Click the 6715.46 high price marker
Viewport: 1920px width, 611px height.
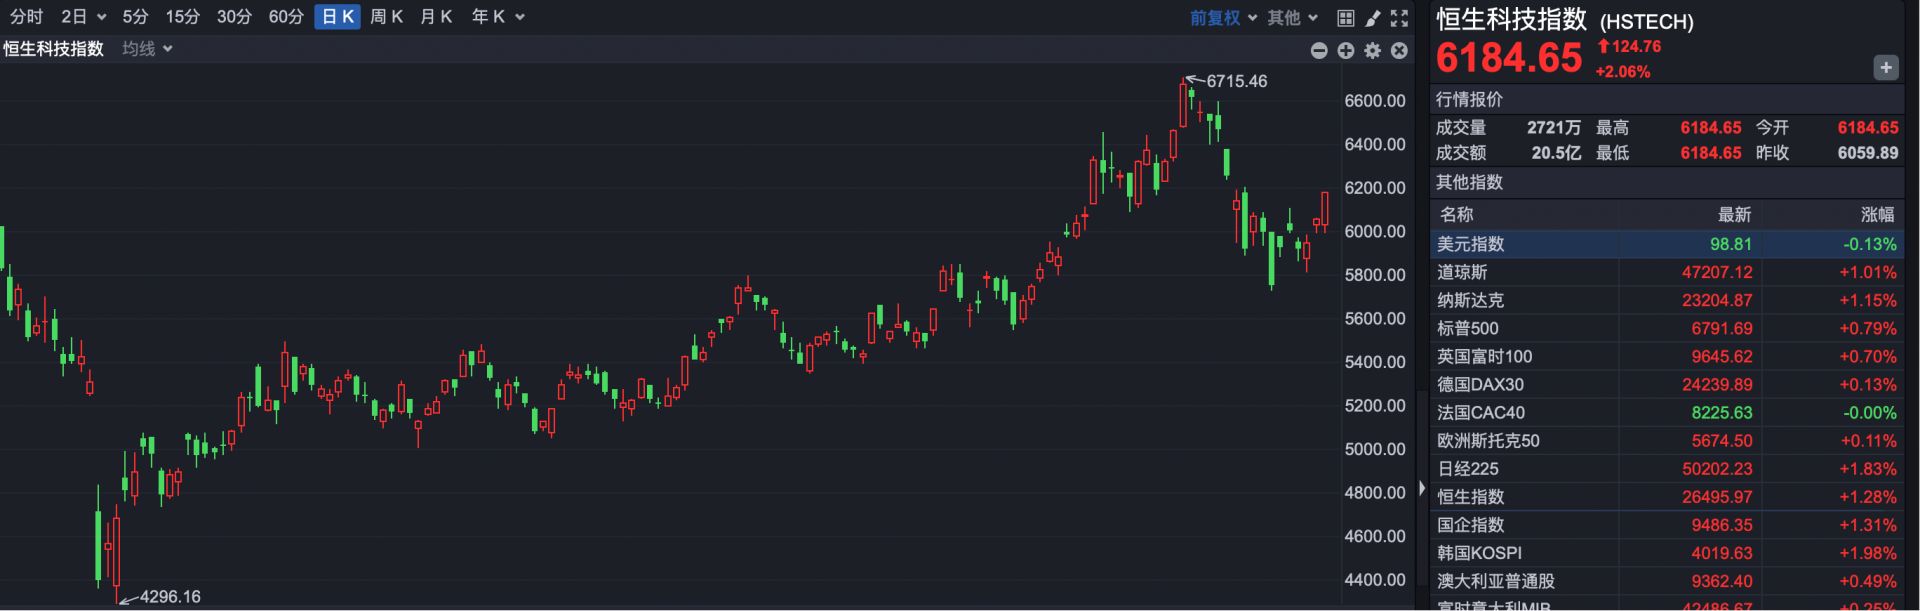(x=1236, y=82)
